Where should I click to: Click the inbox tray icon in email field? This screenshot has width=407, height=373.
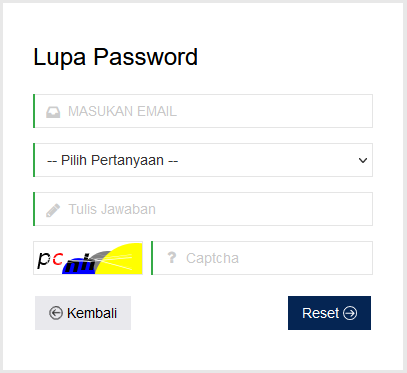point(53,112)
